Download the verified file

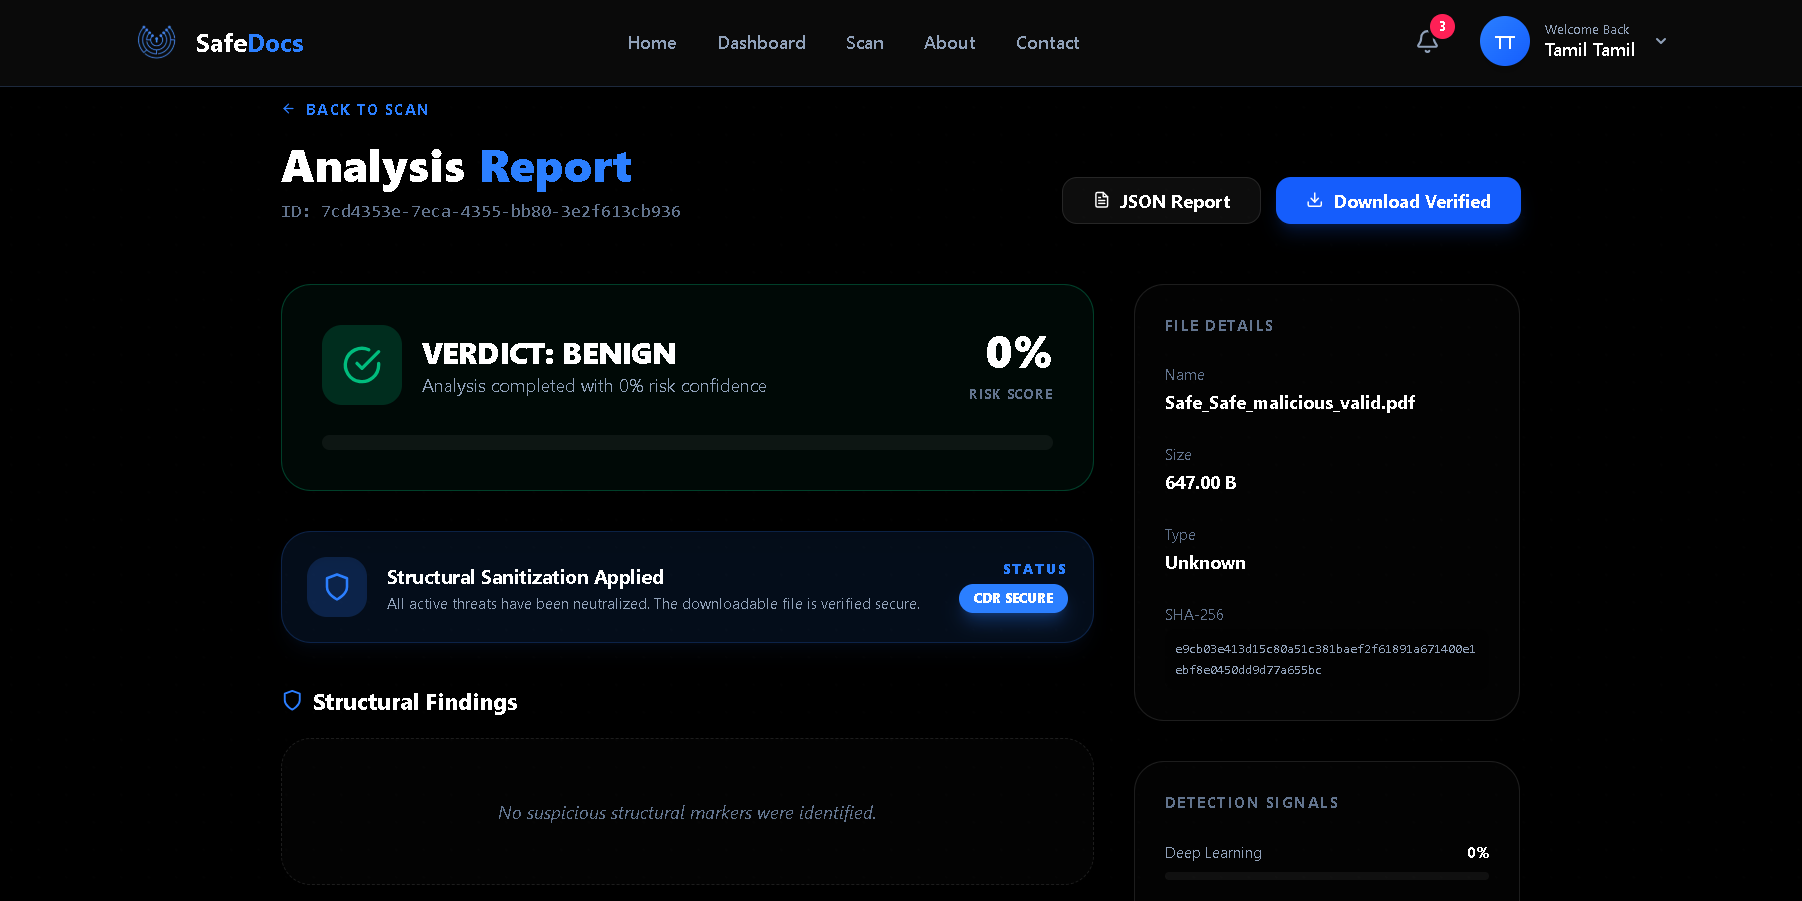(1398, 201)
